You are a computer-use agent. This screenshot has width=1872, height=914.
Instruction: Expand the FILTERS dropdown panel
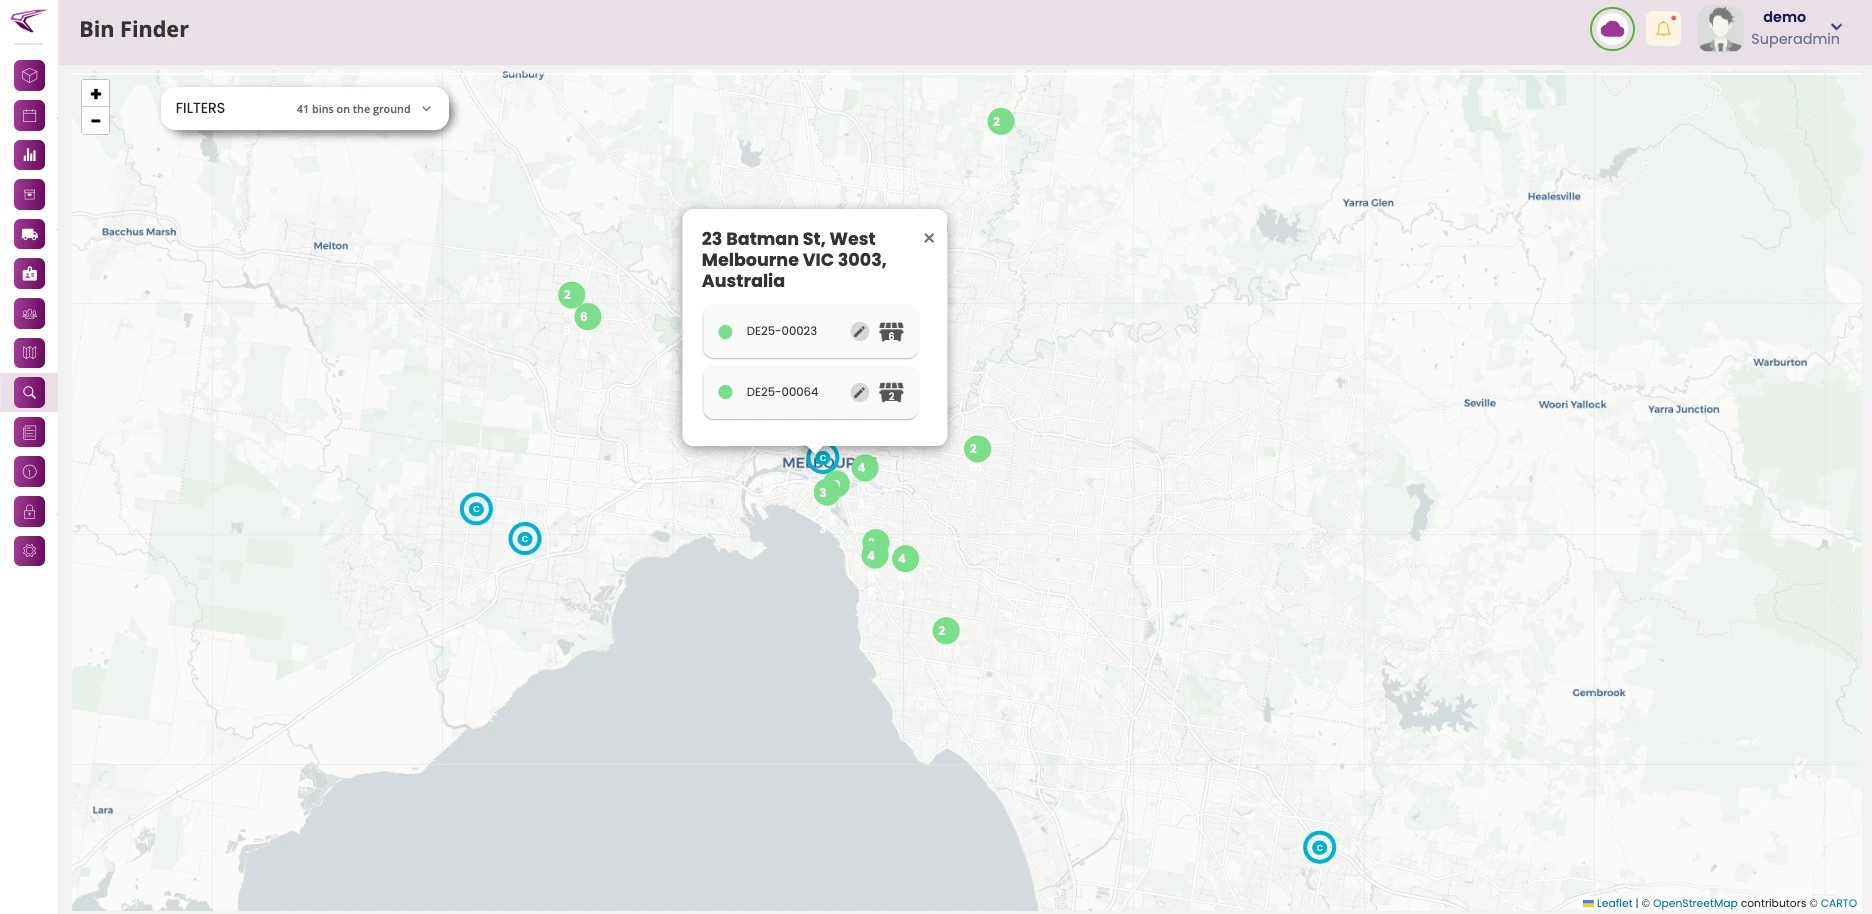(x=304, y=108)
